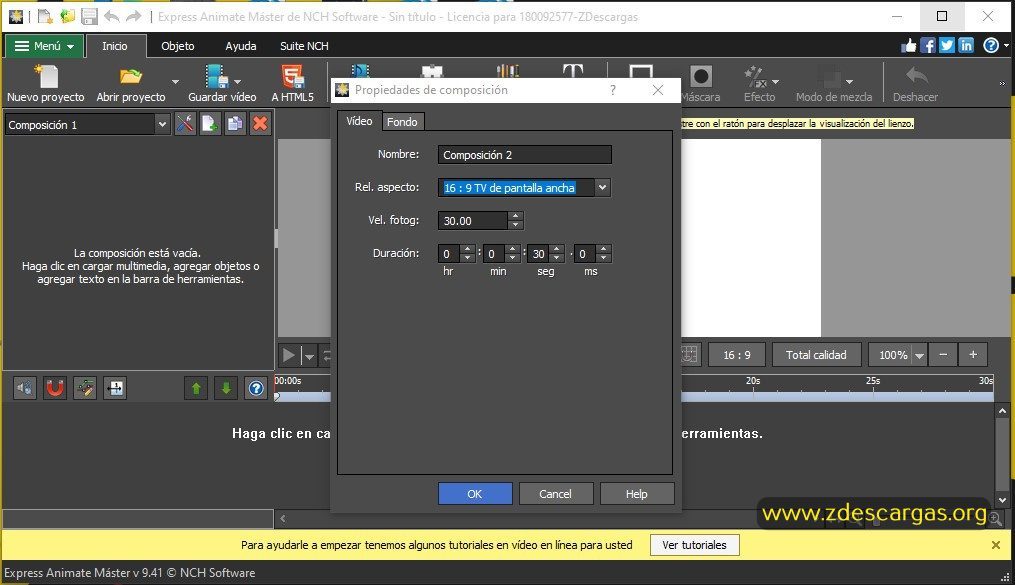Click the title bar new file icon

[x=45, y=16]
